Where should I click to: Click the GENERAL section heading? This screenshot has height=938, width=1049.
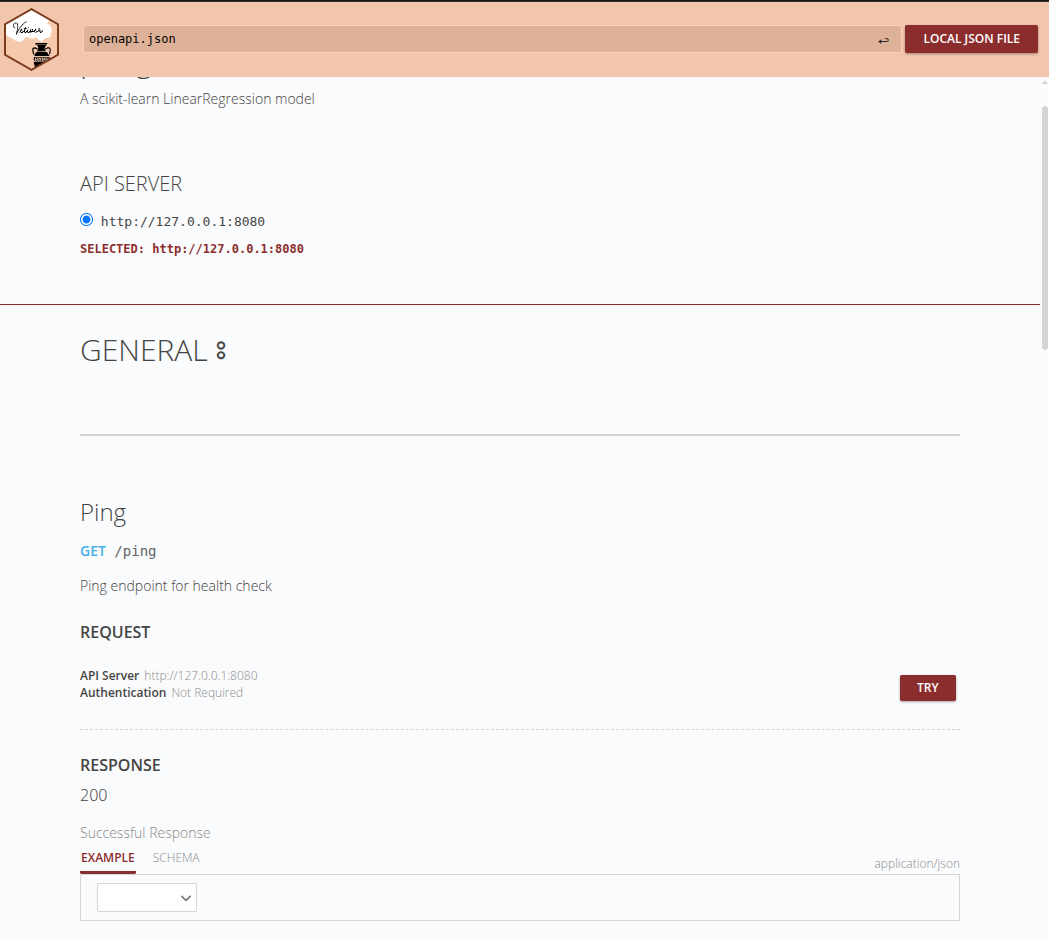[143, 351]
